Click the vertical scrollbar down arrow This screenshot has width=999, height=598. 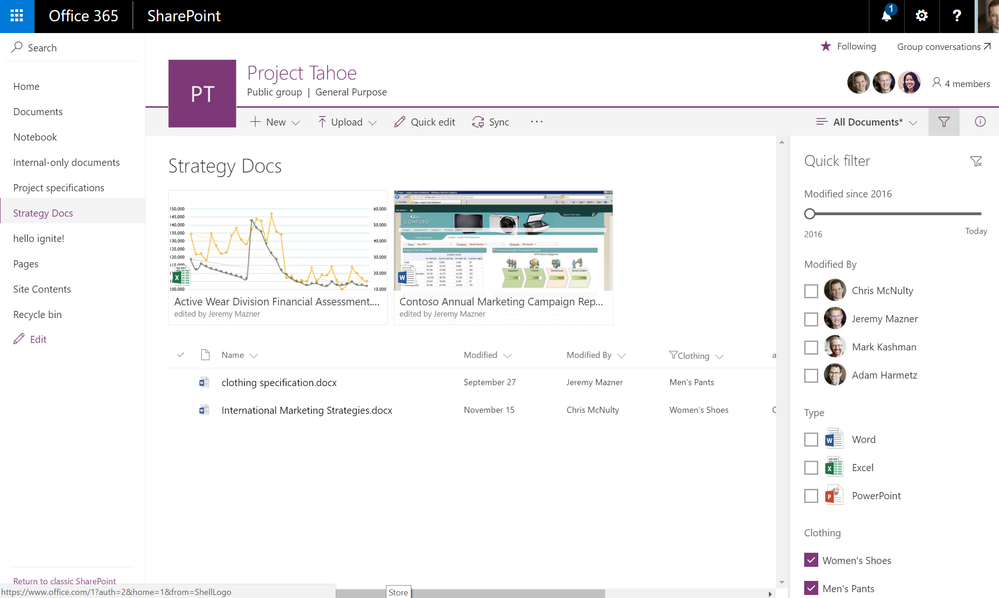782,582
